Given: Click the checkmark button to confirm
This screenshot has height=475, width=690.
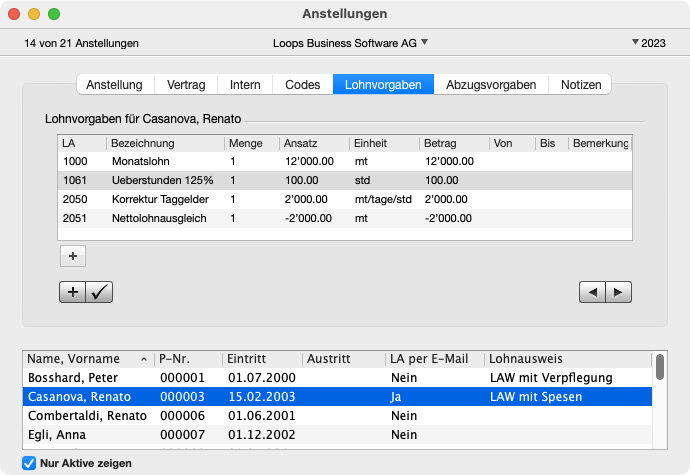Looking at the screenshot, I should point(100,292).
